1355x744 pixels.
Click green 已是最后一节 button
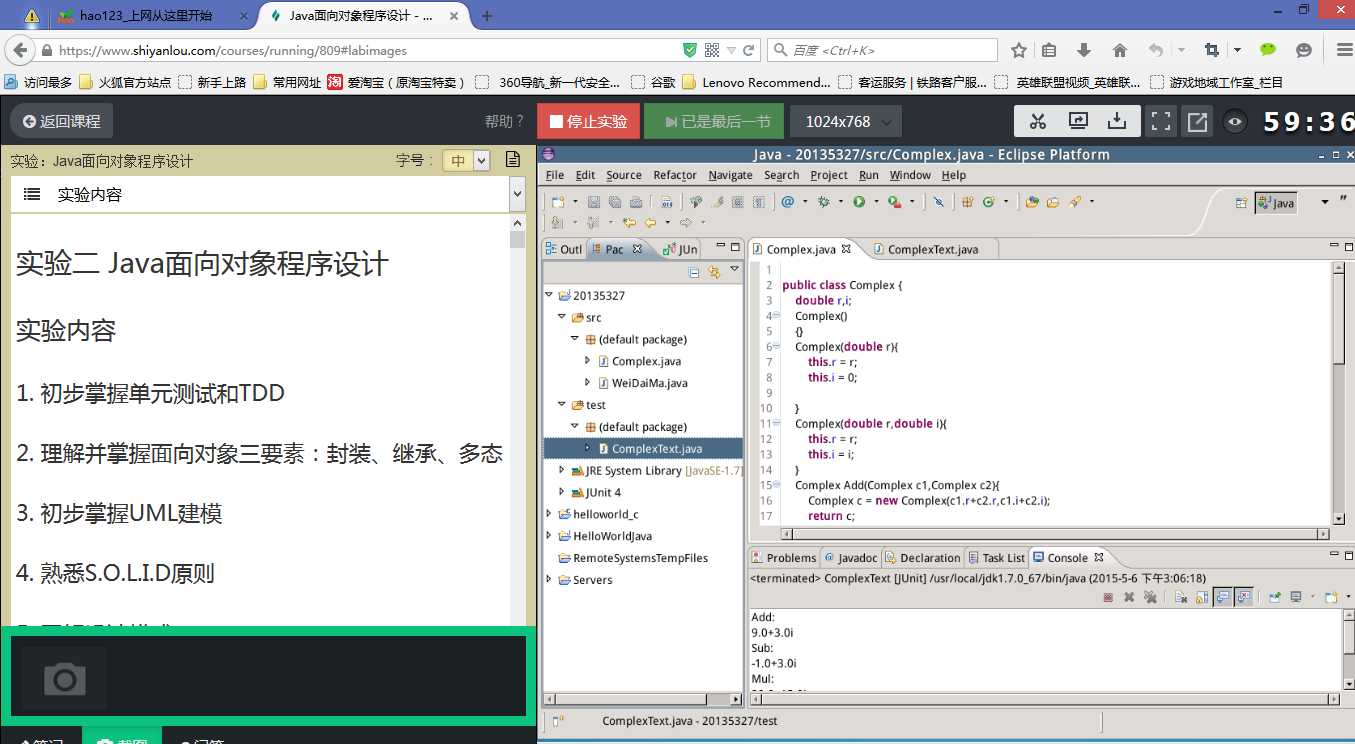[x=714, y=121]
